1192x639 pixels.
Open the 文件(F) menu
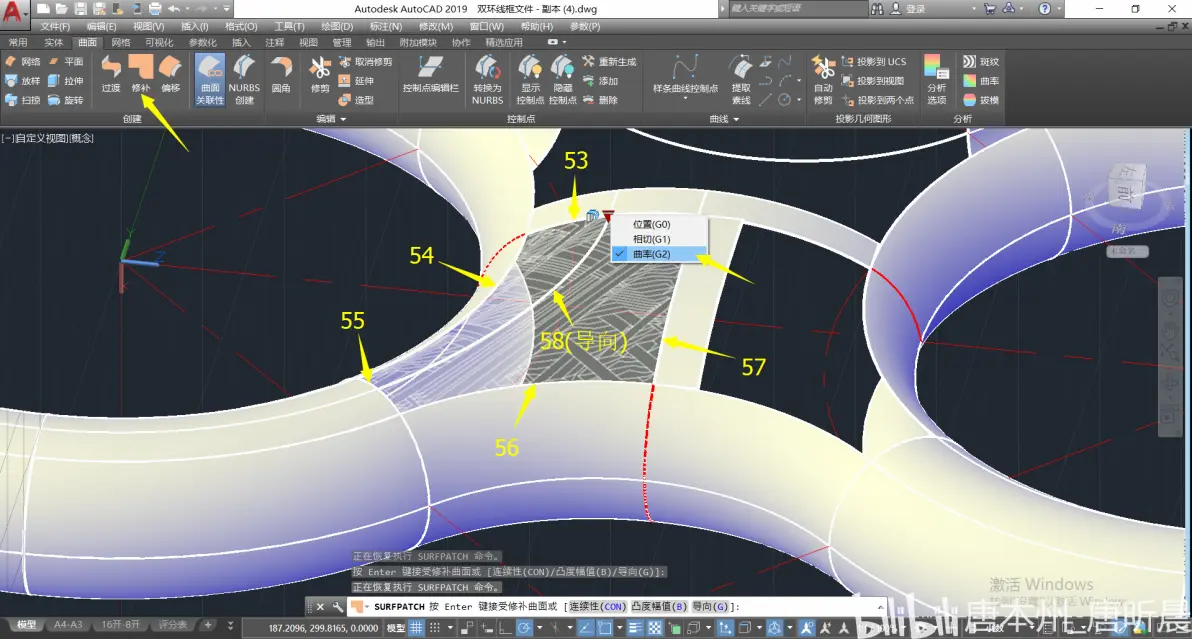click(x=55, y=27)
